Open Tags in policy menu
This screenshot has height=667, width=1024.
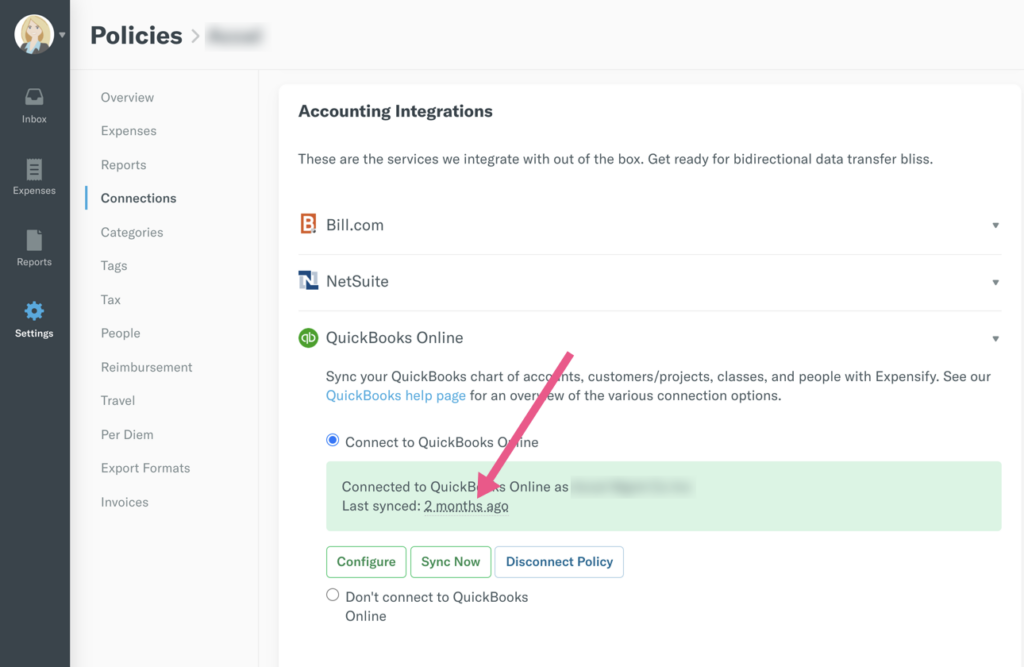pyautogui.click(x=114, y=266)
